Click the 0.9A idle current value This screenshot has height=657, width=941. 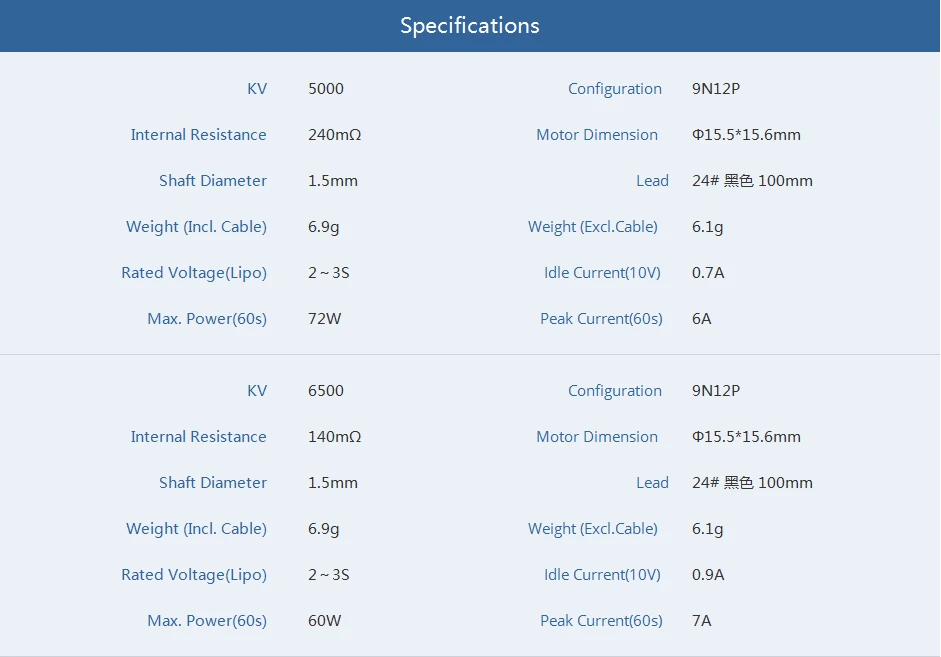point(708,575)
